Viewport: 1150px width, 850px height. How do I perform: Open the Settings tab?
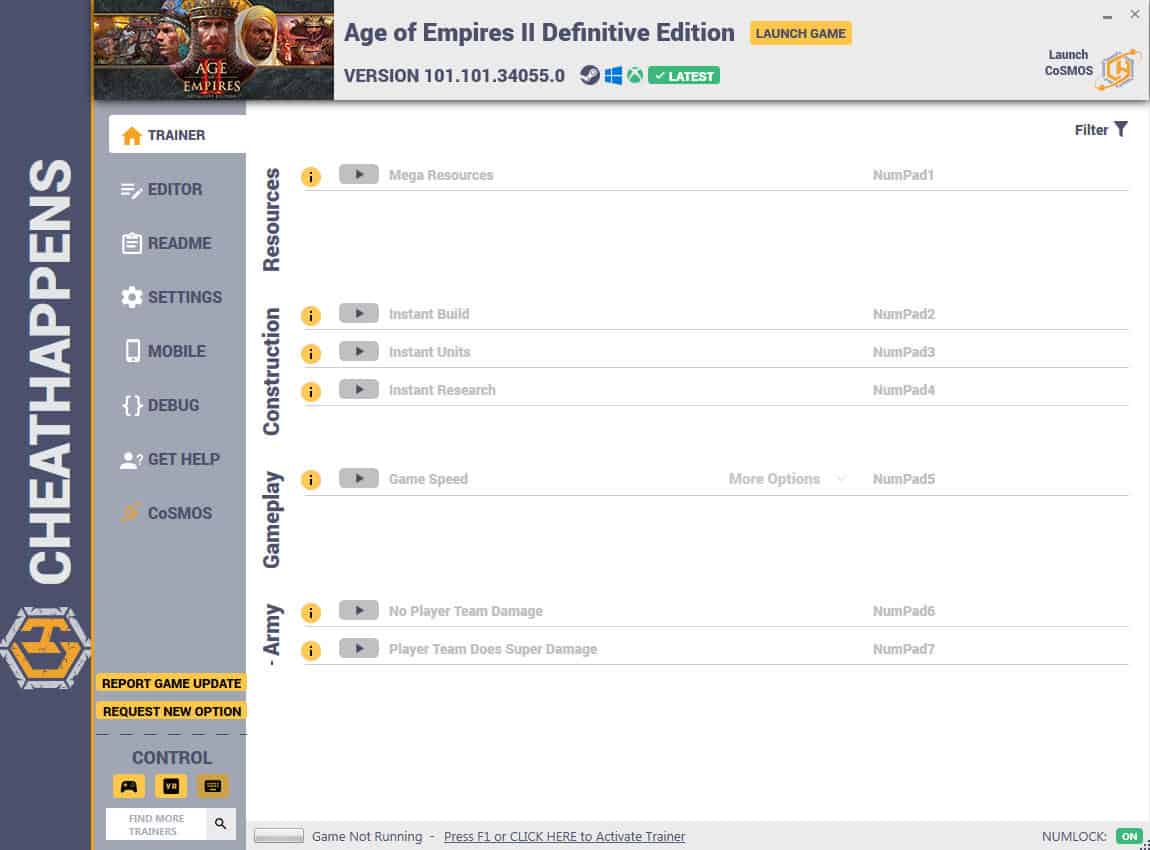(173, 297)
